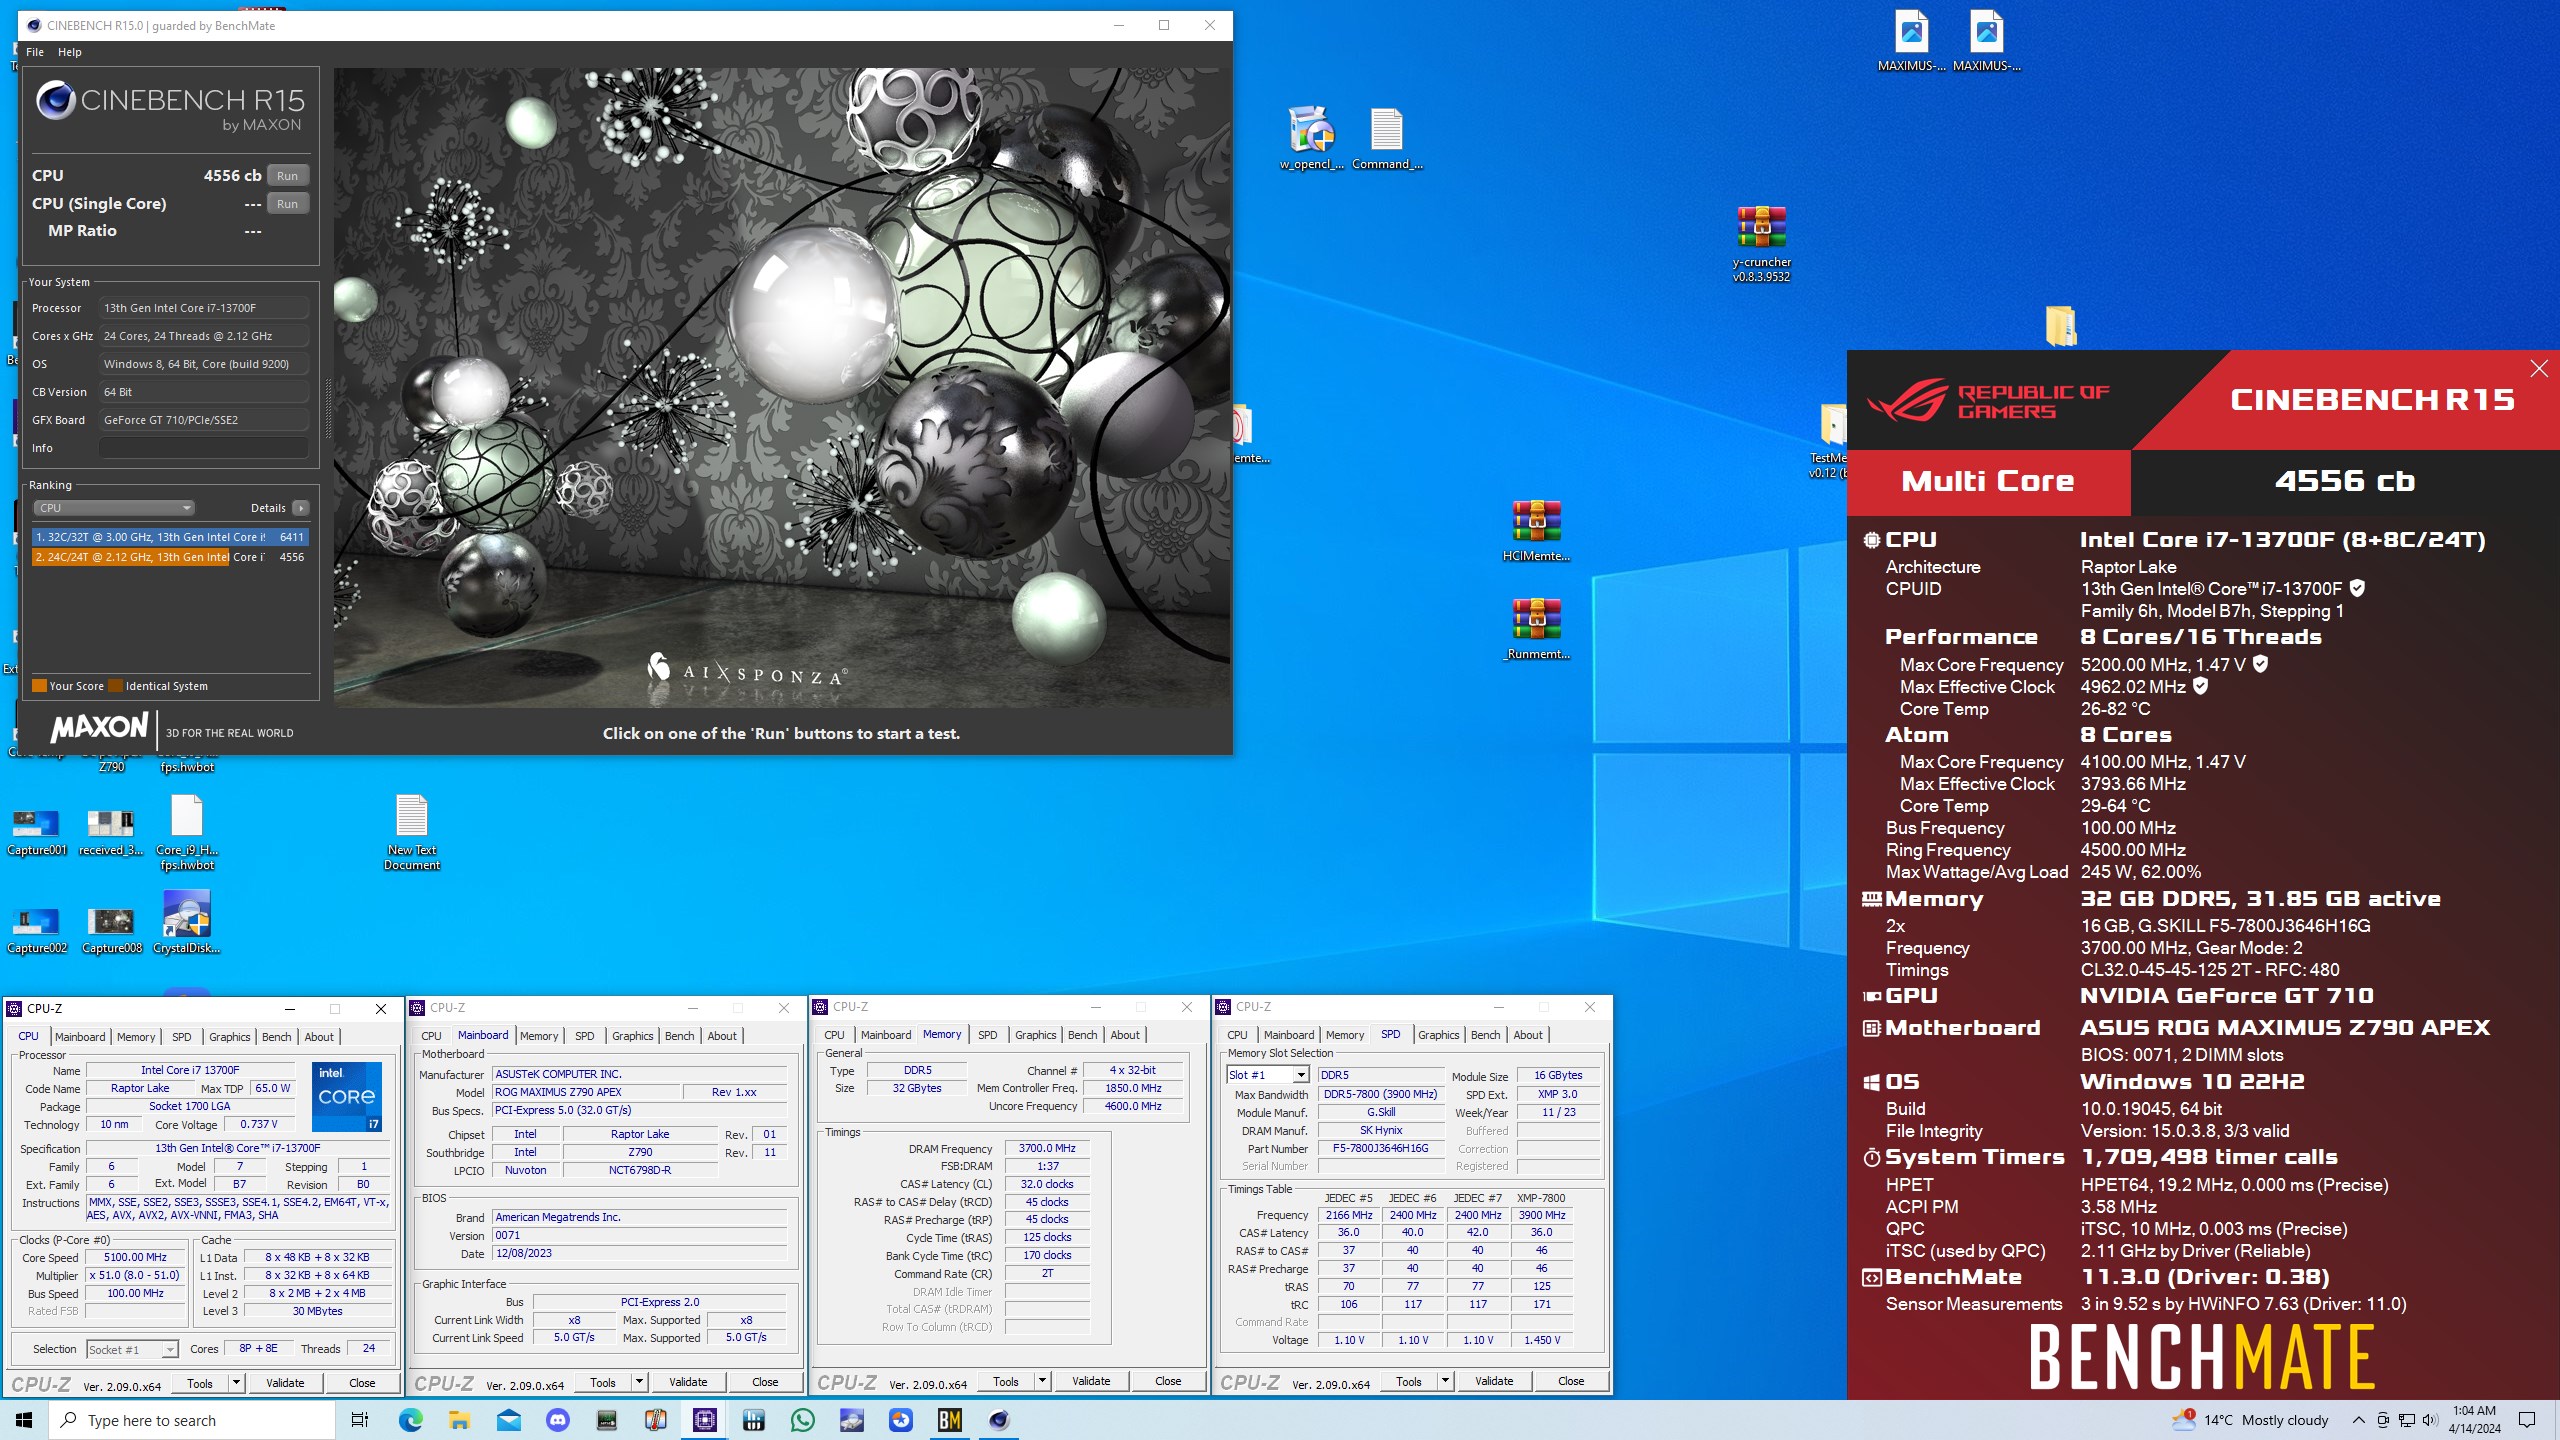2560x1440 pixels.
Task: Open the Capture008 image on desktop
Action: pos(111,930)
